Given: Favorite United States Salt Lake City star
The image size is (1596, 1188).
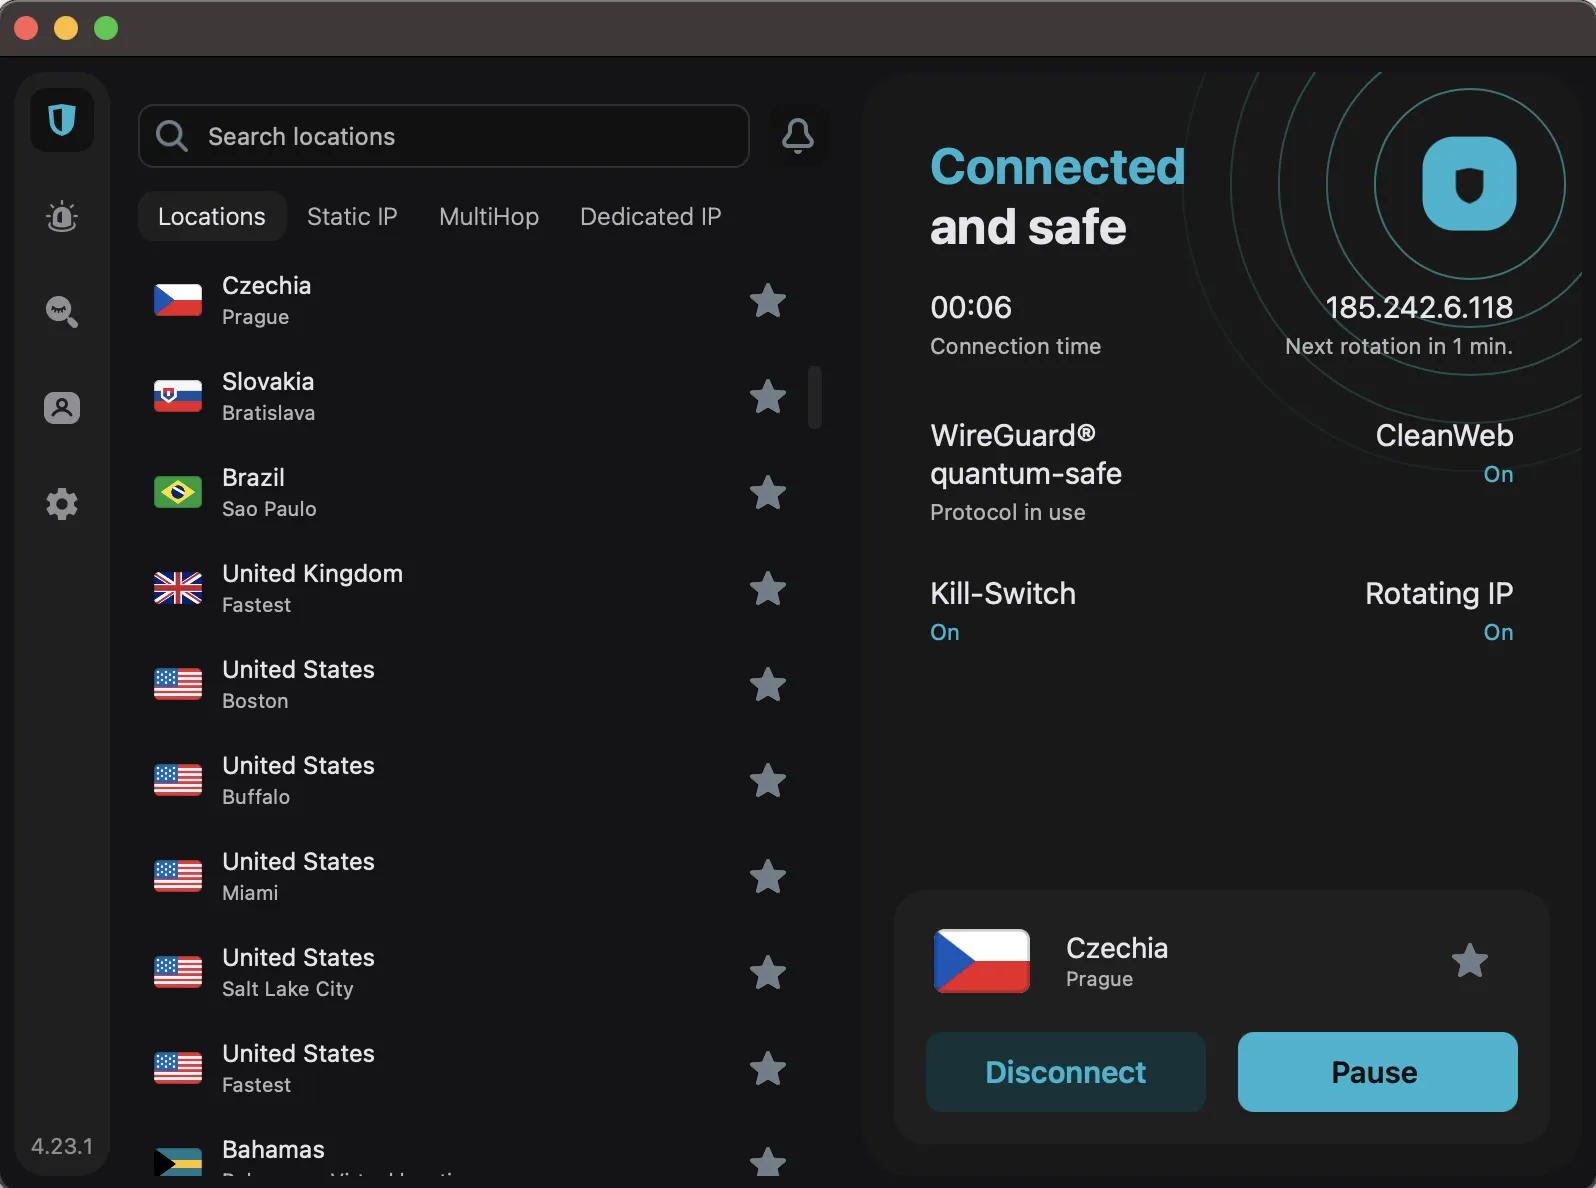Looking at the screenshot, I should click(x=768, y=972).
